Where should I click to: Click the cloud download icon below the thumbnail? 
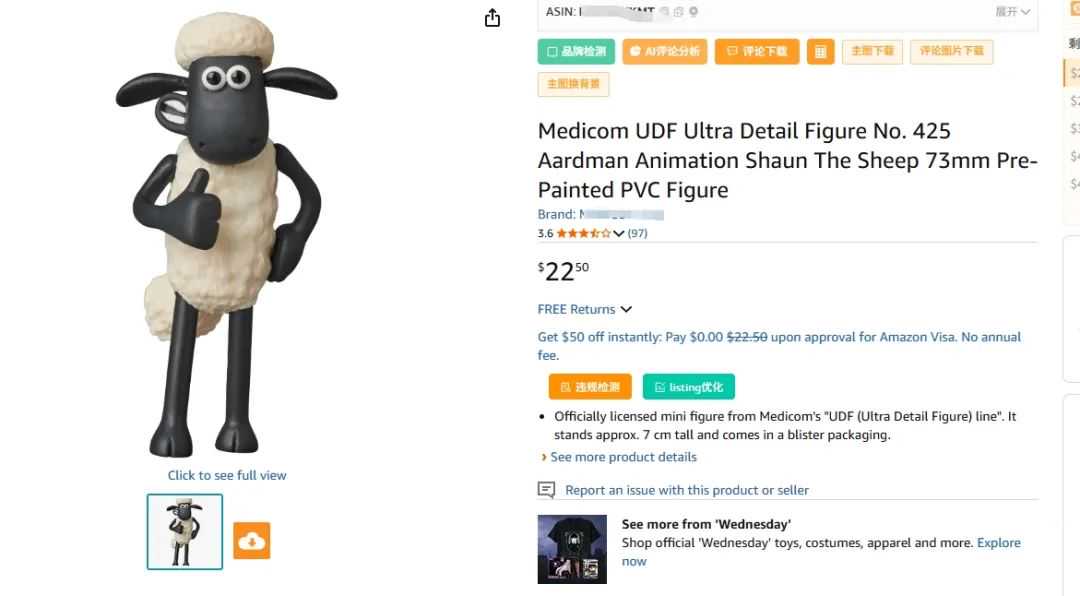(x=251, y=539)
